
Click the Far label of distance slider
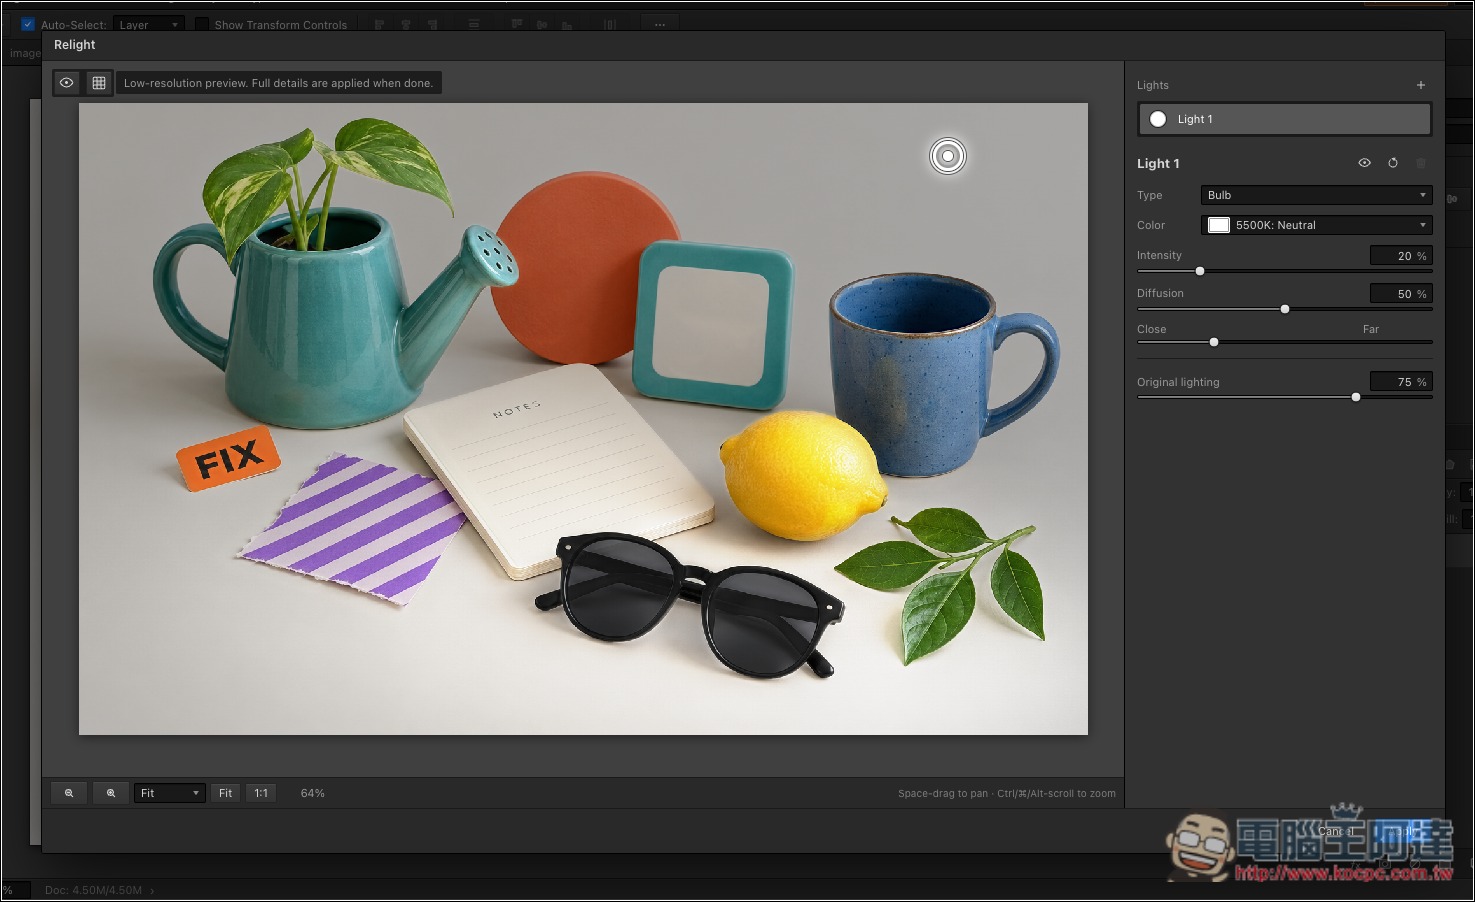[x=1371, y=329]
